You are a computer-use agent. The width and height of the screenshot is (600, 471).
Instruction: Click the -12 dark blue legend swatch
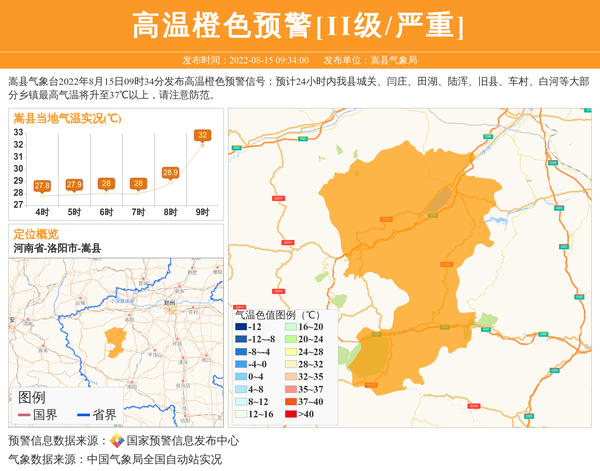[240, 327]
